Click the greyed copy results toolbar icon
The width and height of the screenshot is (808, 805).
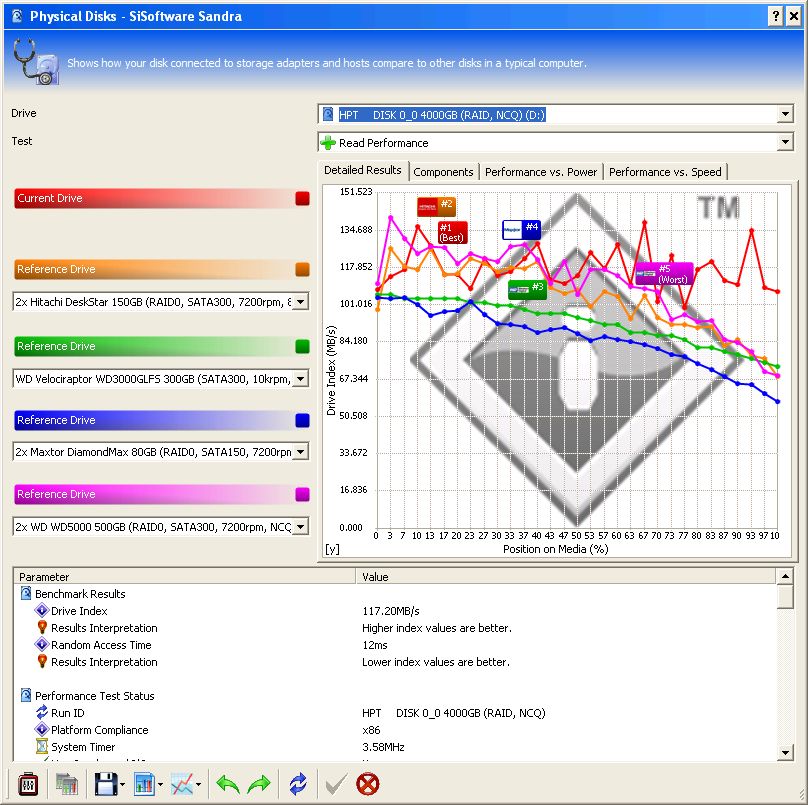point(66,784)
